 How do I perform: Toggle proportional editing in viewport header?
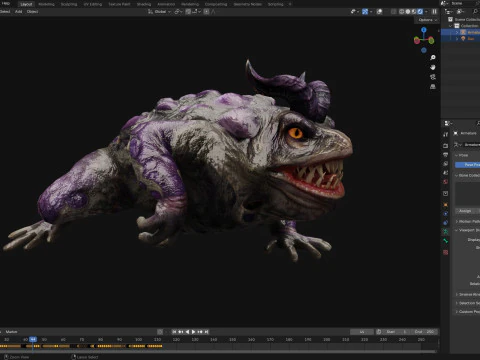point(206,12)
